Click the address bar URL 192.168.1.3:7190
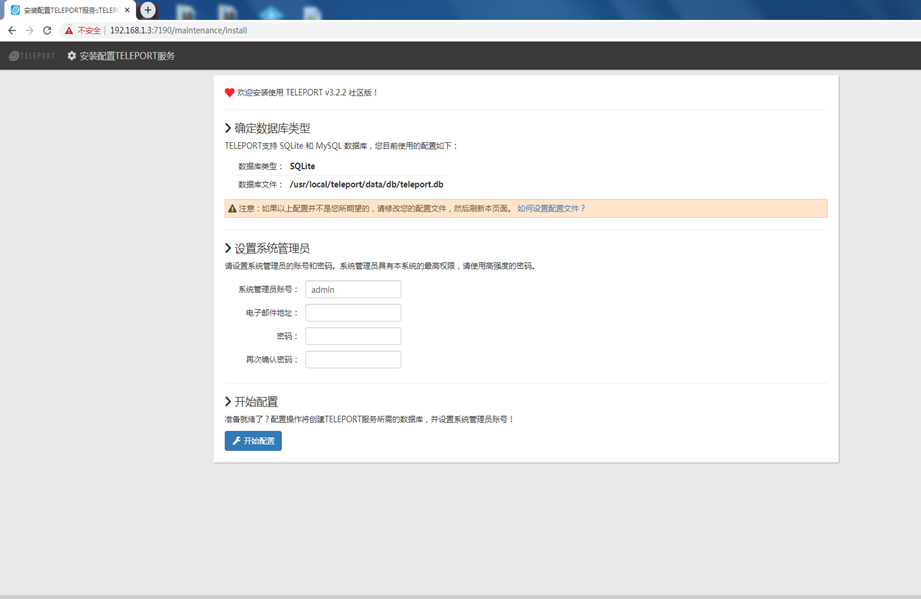The width and height of the screenshot is (921, 599). click(x=179, y=31)
